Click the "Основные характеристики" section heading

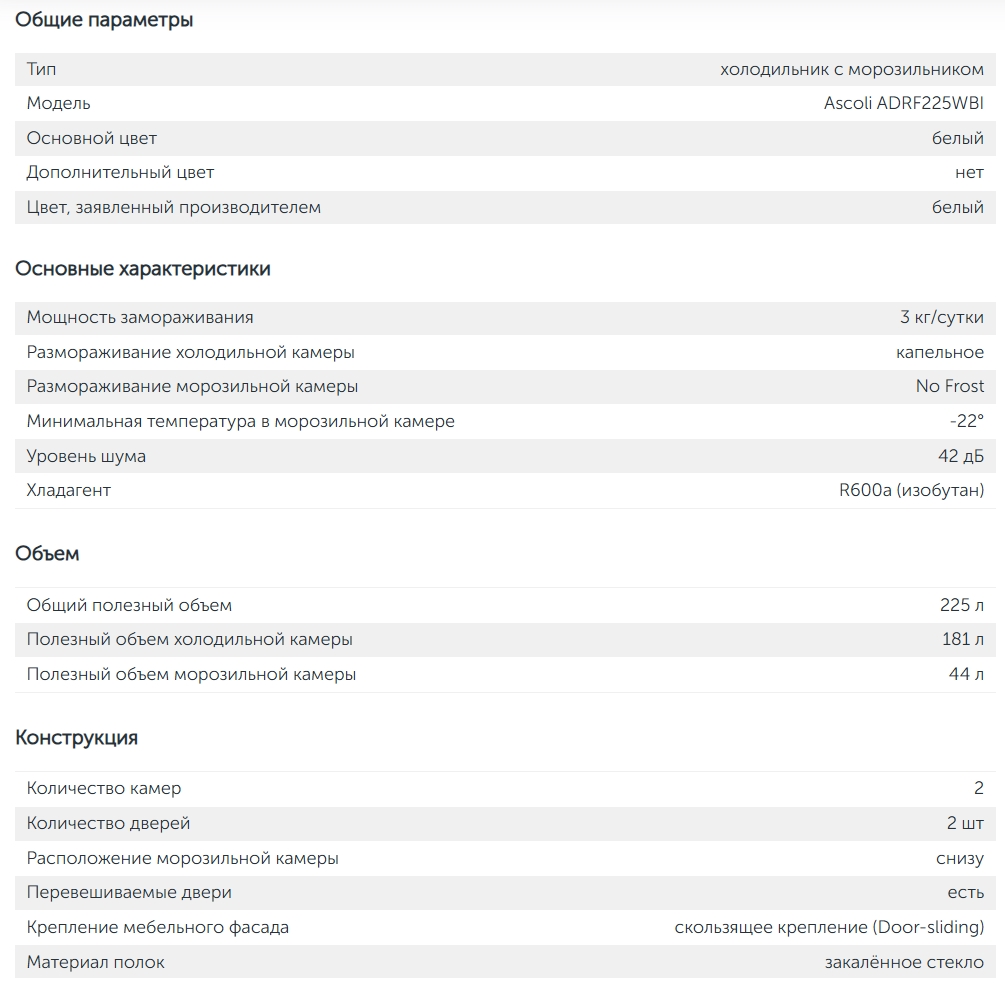pos(143,269)
